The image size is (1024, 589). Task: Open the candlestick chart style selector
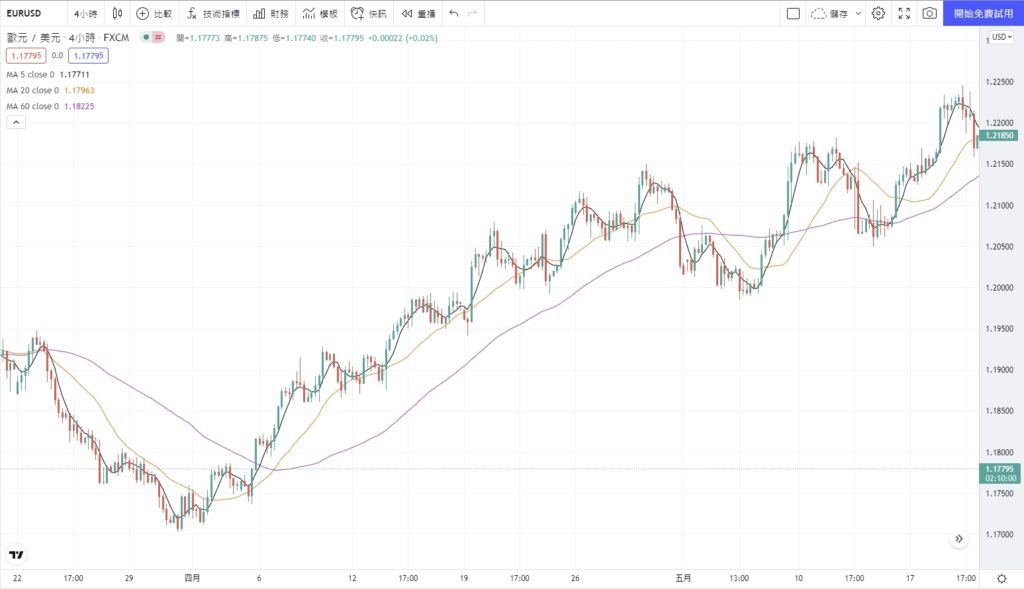click(x=117, y=14)
